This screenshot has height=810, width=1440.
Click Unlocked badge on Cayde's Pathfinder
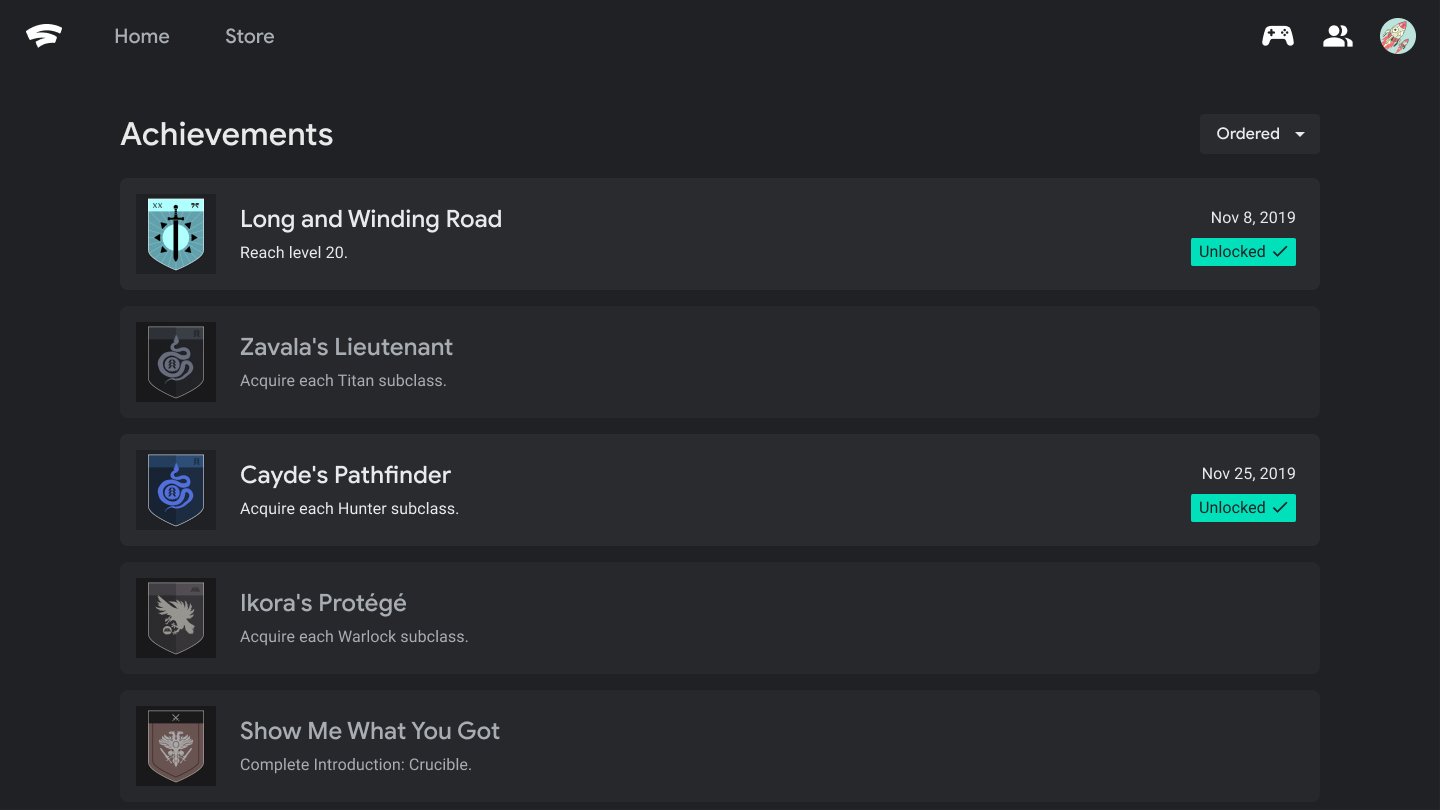point(1243,508)
